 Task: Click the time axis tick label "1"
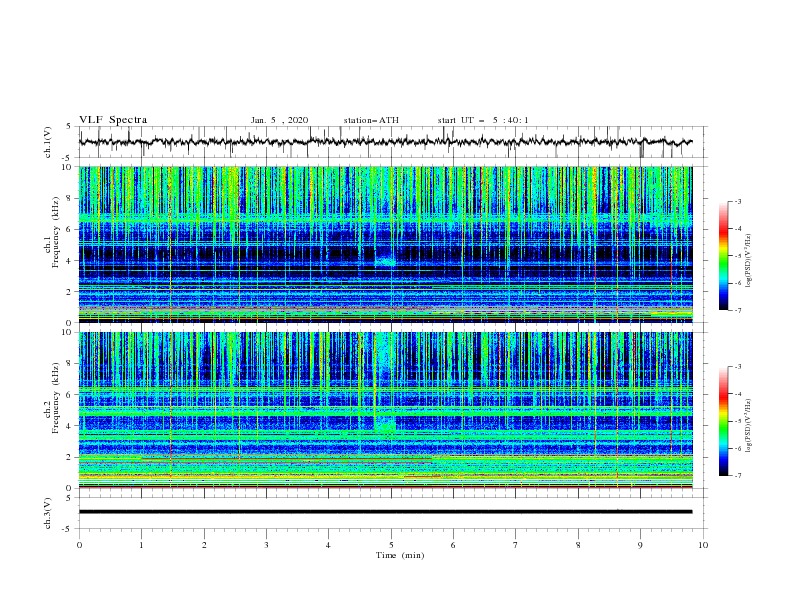point(141,545)
